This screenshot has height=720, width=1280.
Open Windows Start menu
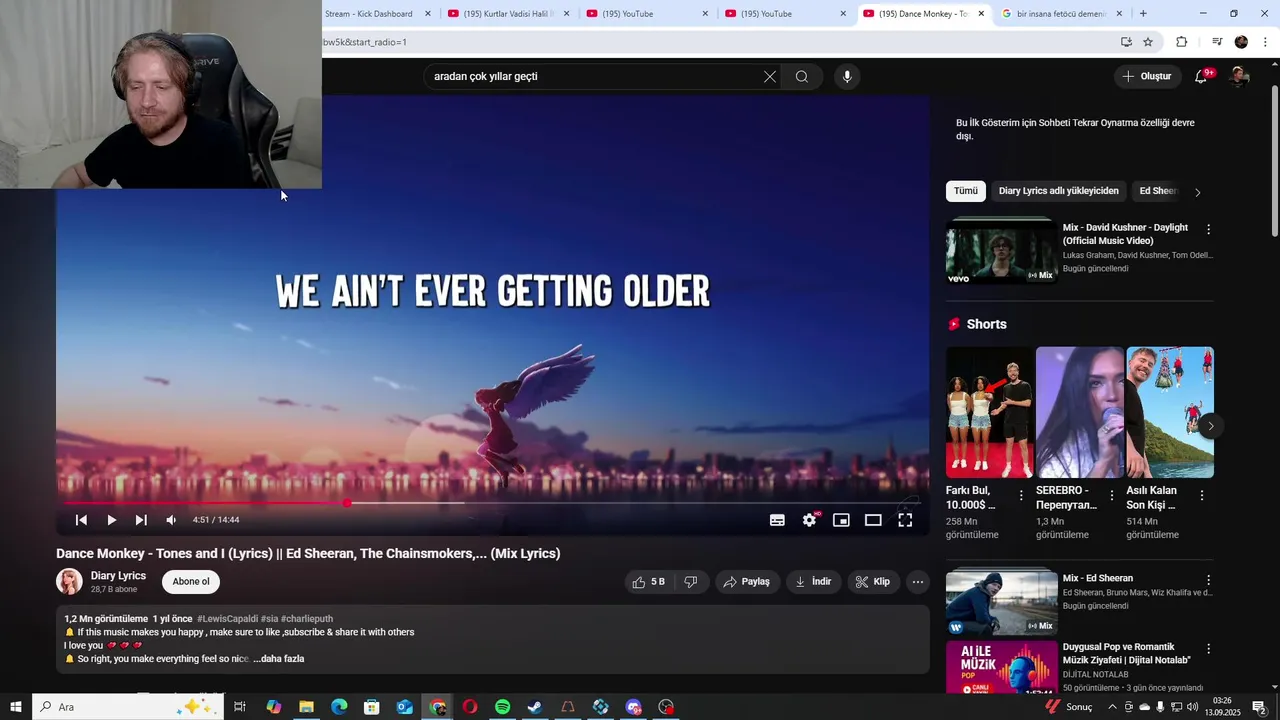pos(16,707)
